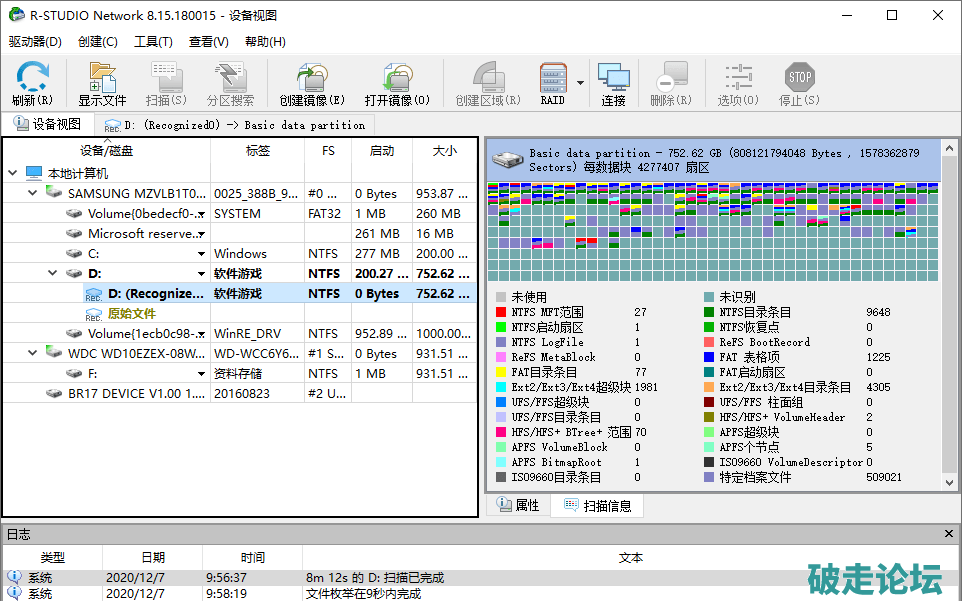
Task: Open the 工具(T) menu
Action: pyautogui.click(x=153, y=42)
